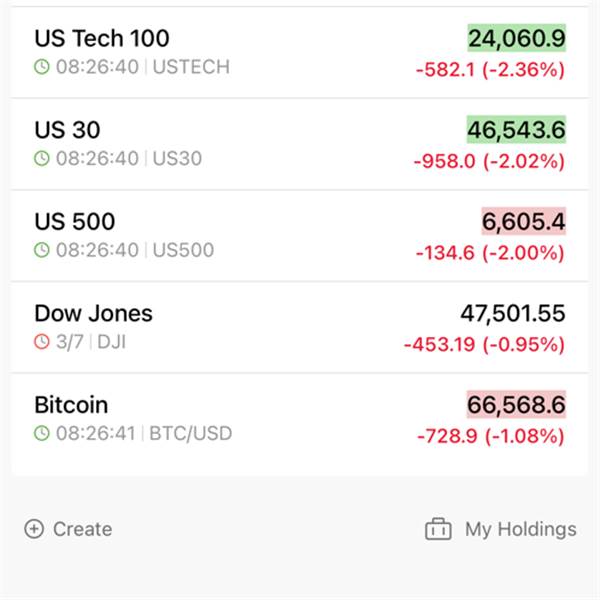Open the US Tech 100 instrument row

click(x=102, y=39)
